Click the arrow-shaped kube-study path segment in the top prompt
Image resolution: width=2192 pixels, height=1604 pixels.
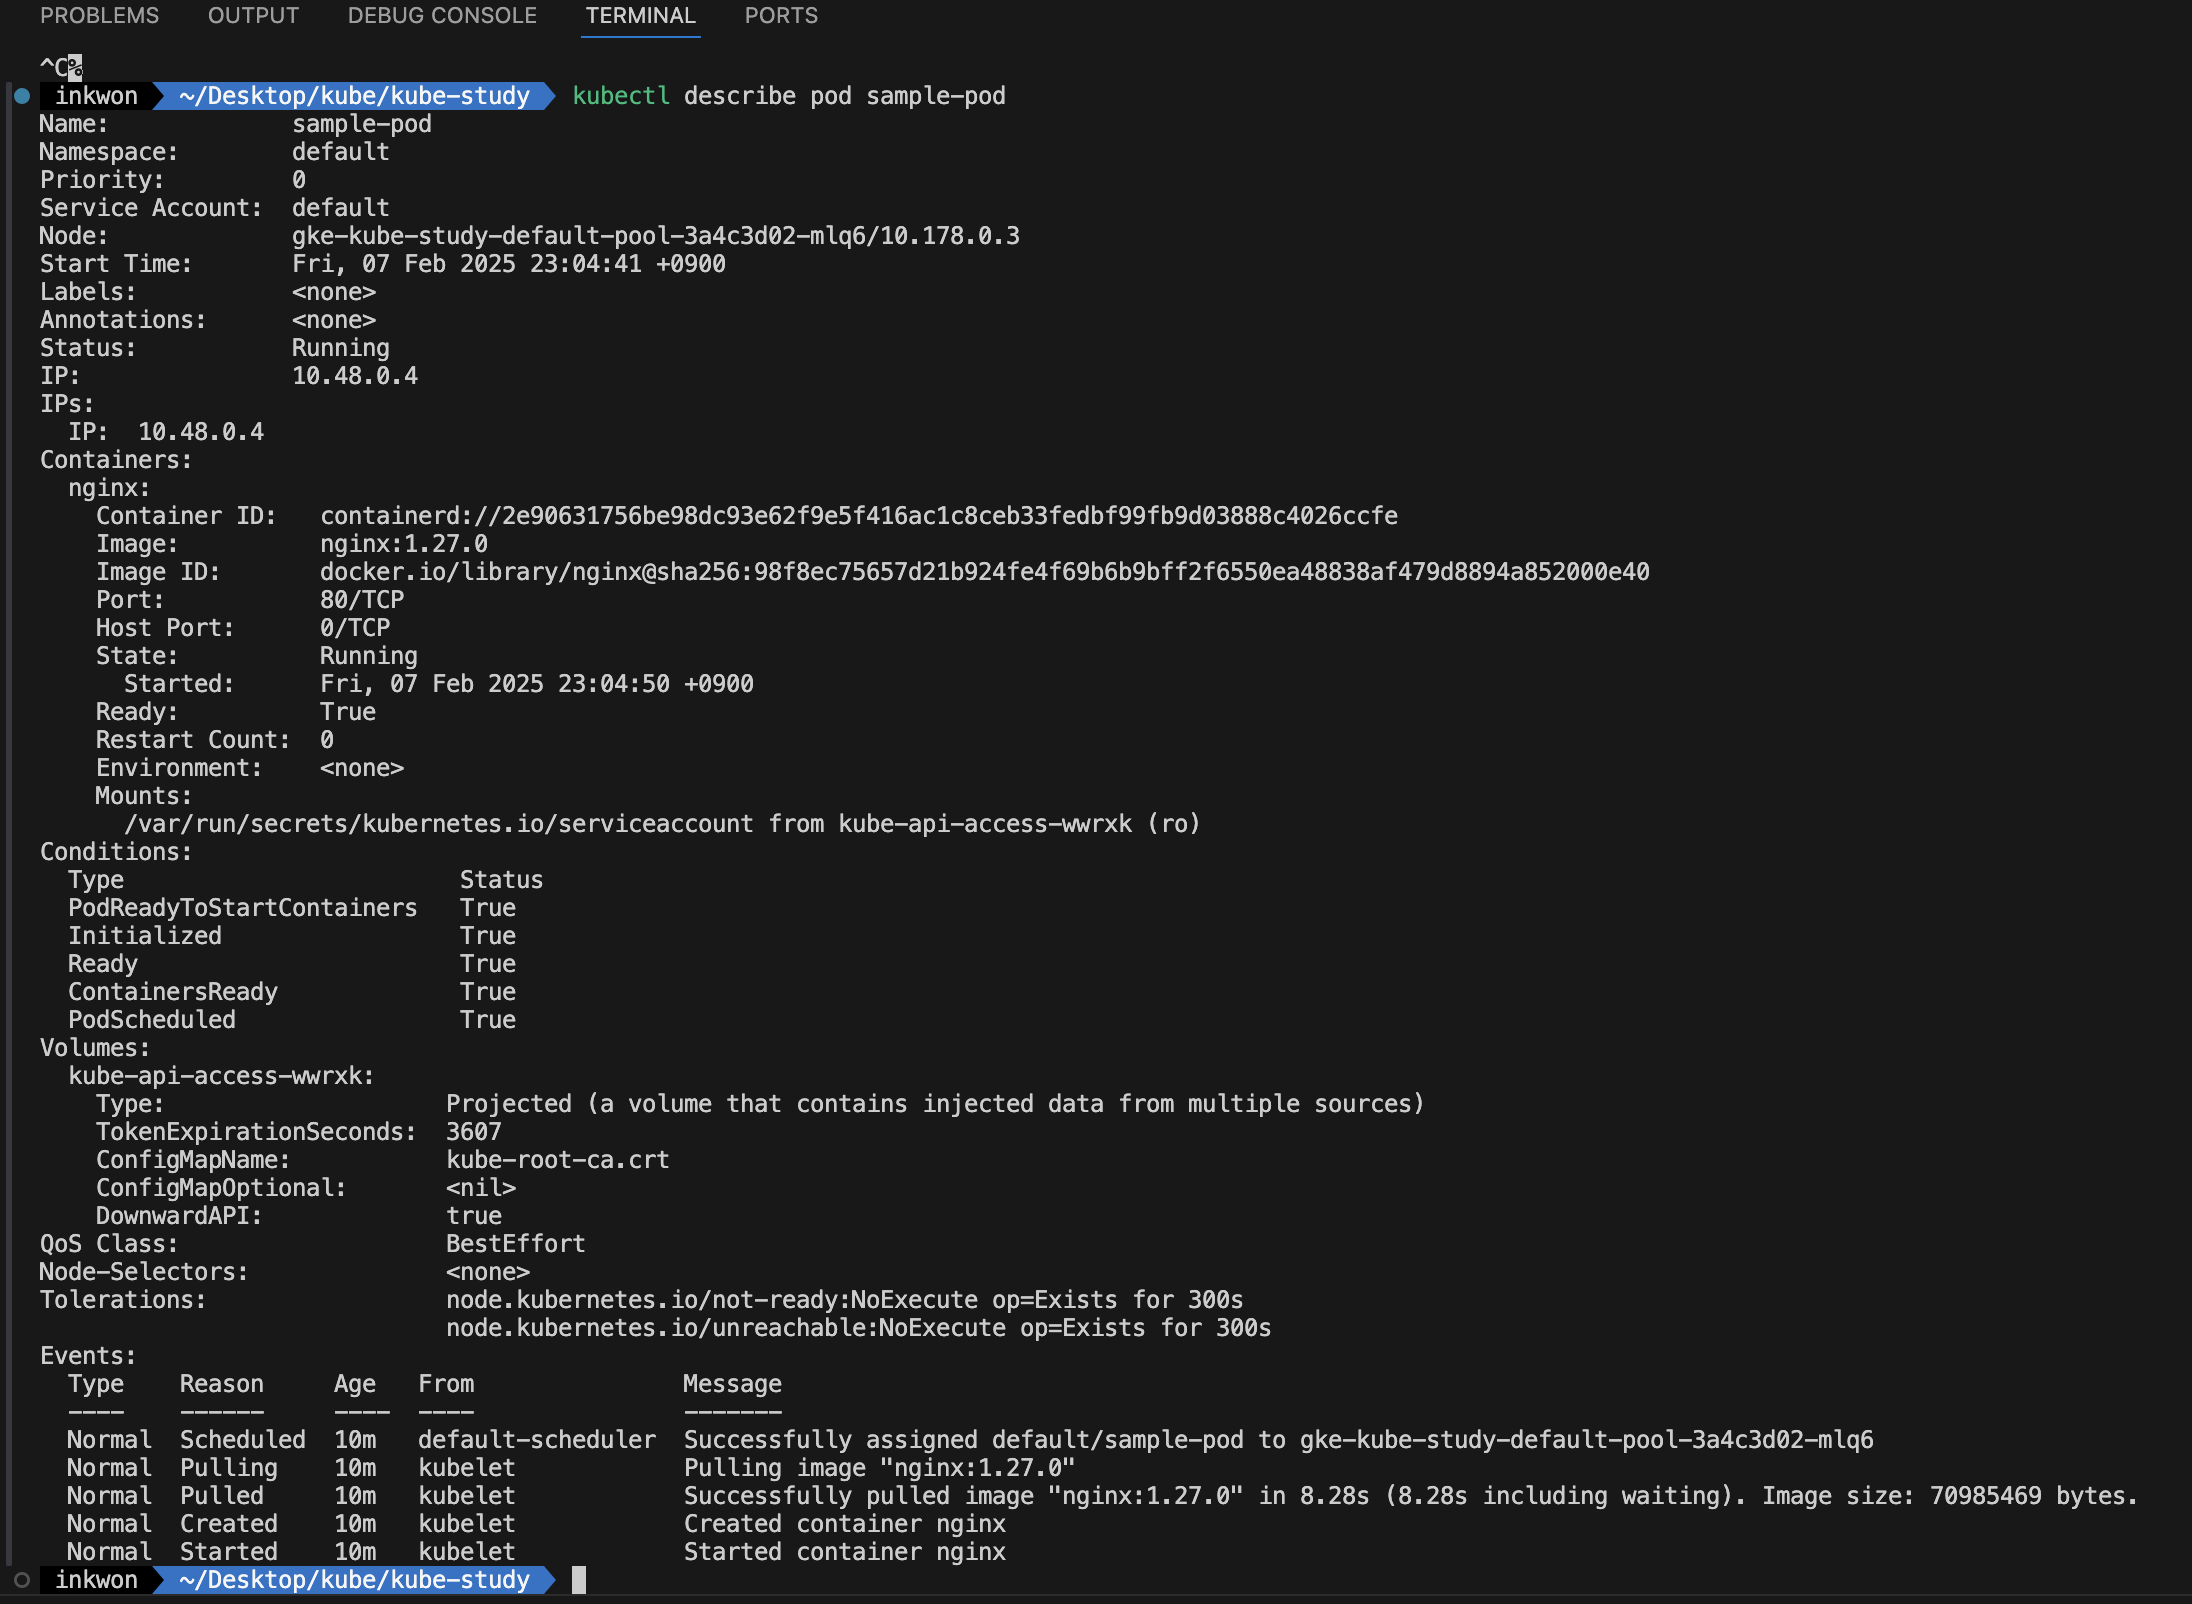tap(354, 96)
